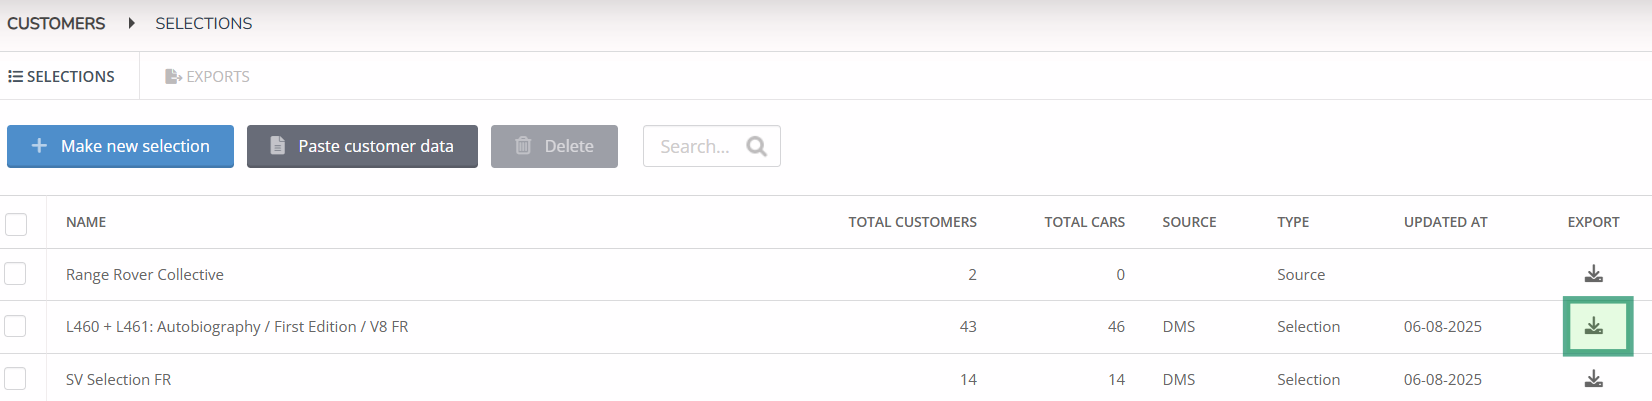Tick the select-all header checkbox
The image size is (1652, 401).
[x=16, y=223]
